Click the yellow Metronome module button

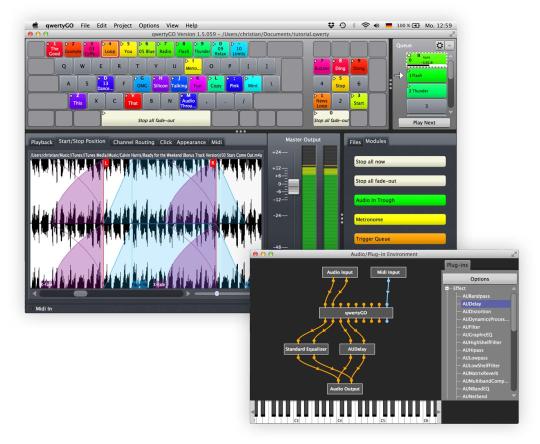click(400, 219)
